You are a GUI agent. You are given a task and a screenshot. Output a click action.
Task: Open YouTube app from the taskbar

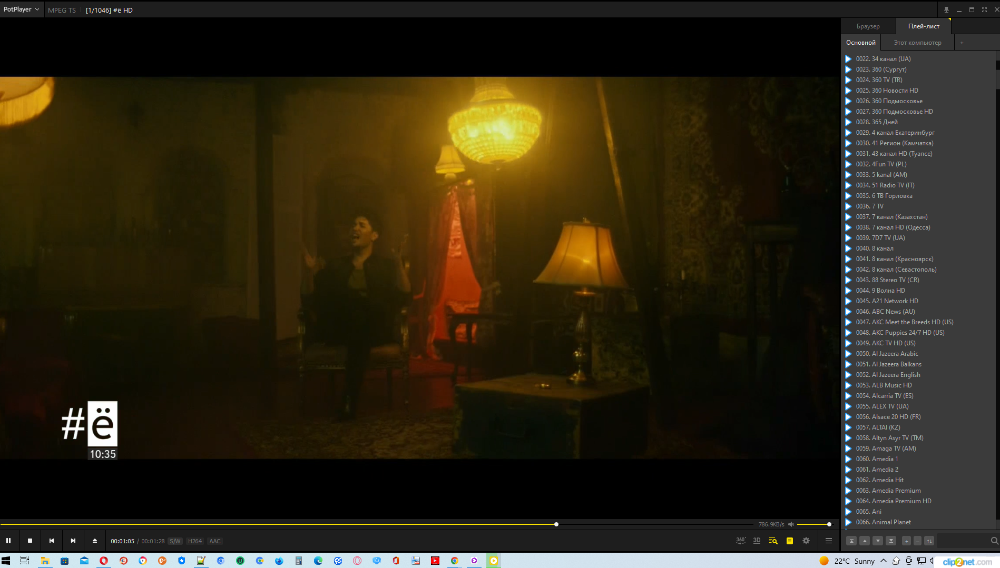(435, 561)
